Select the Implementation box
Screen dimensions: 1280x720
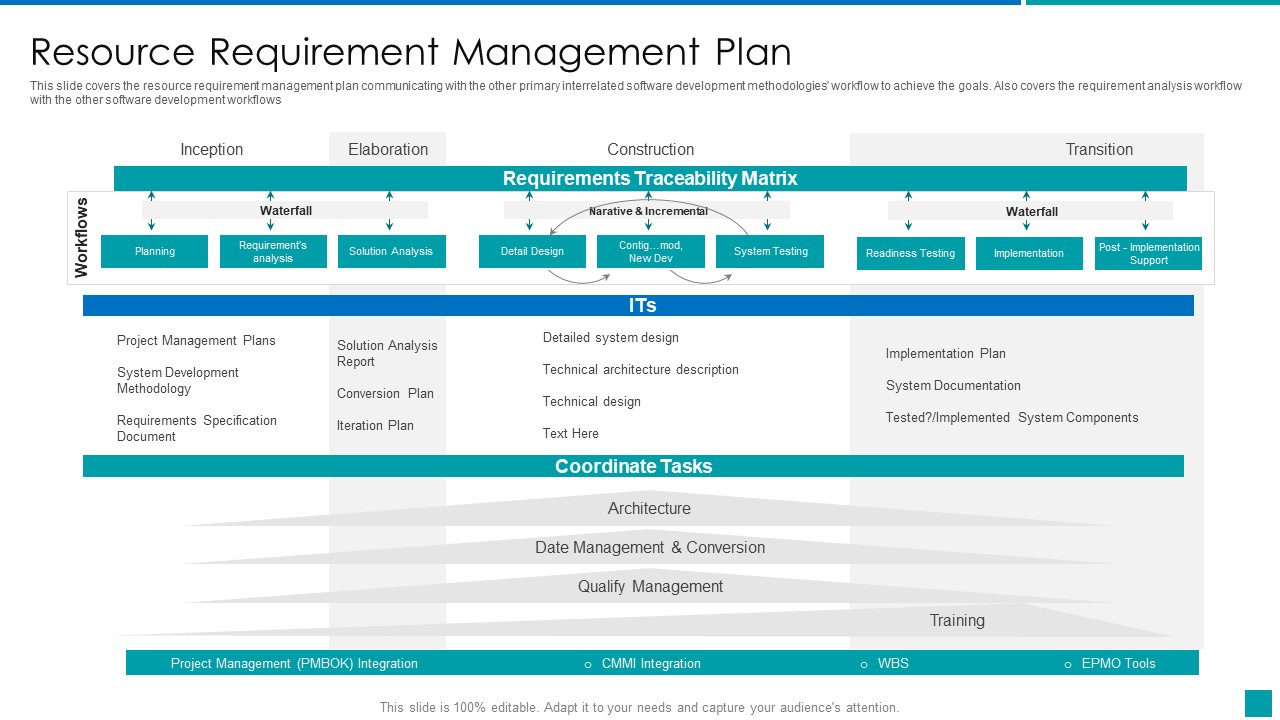pos(1029,253)
